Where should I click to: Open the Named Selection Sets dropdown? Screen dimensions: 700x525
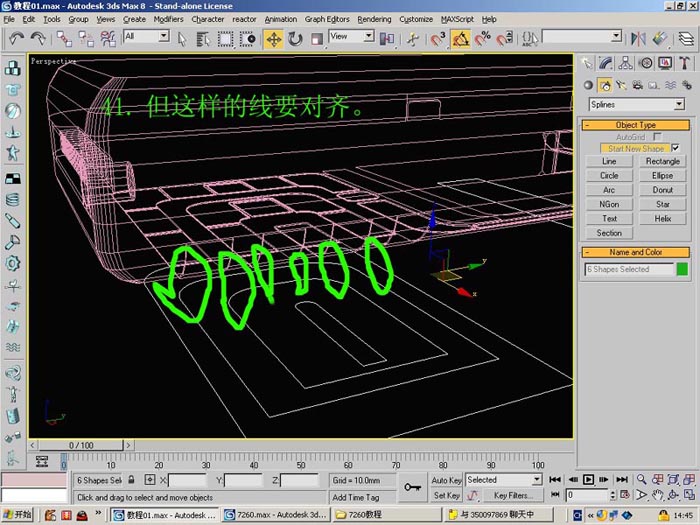click(x=582, y=37)
